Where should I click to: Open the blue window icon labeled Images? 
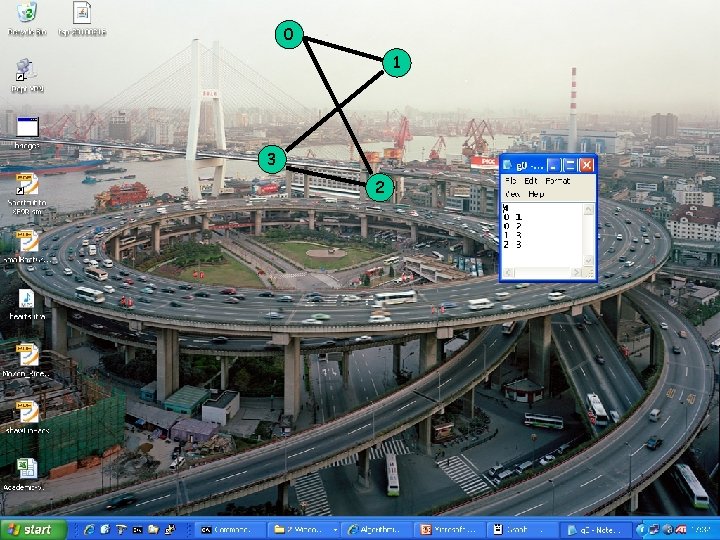(x=28, y=127)
